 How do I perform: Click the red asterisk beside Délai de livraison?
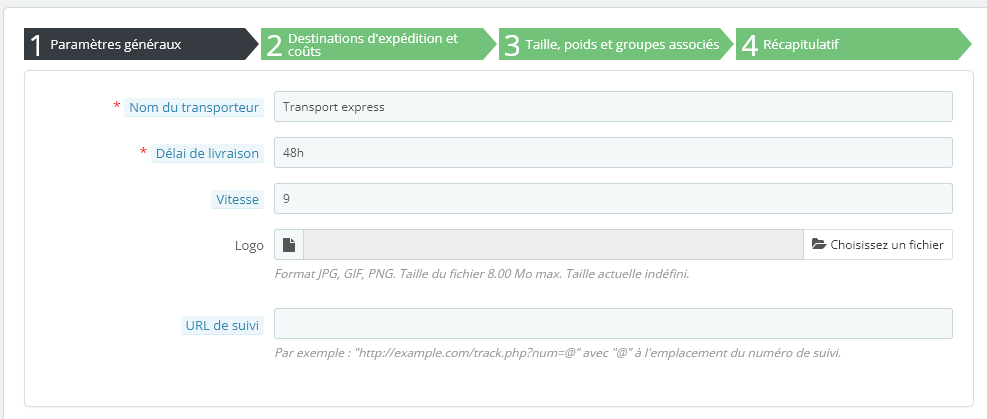(x=143, y=152)
